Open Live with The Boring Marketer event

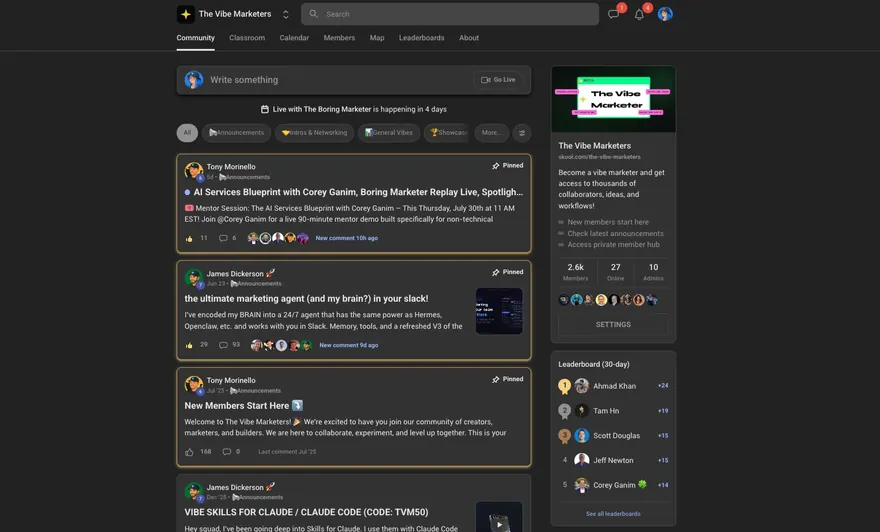(x=354, y=109)
